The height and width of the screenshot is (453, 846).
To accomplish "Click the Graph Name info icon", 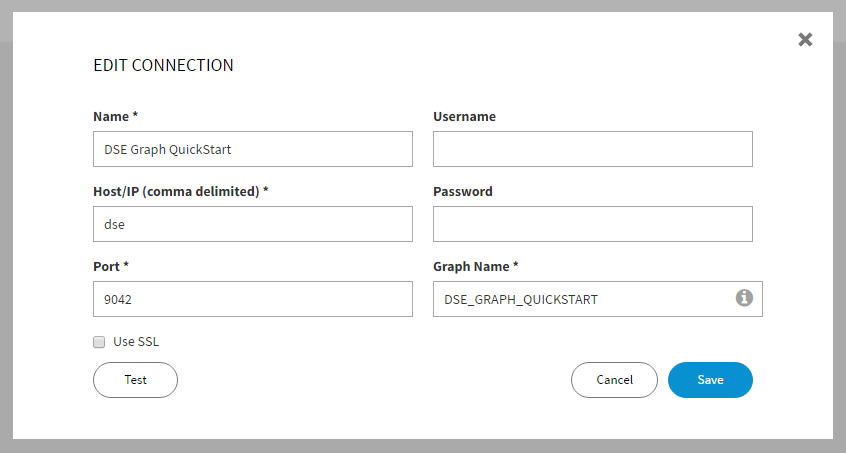I will [744, 298].
